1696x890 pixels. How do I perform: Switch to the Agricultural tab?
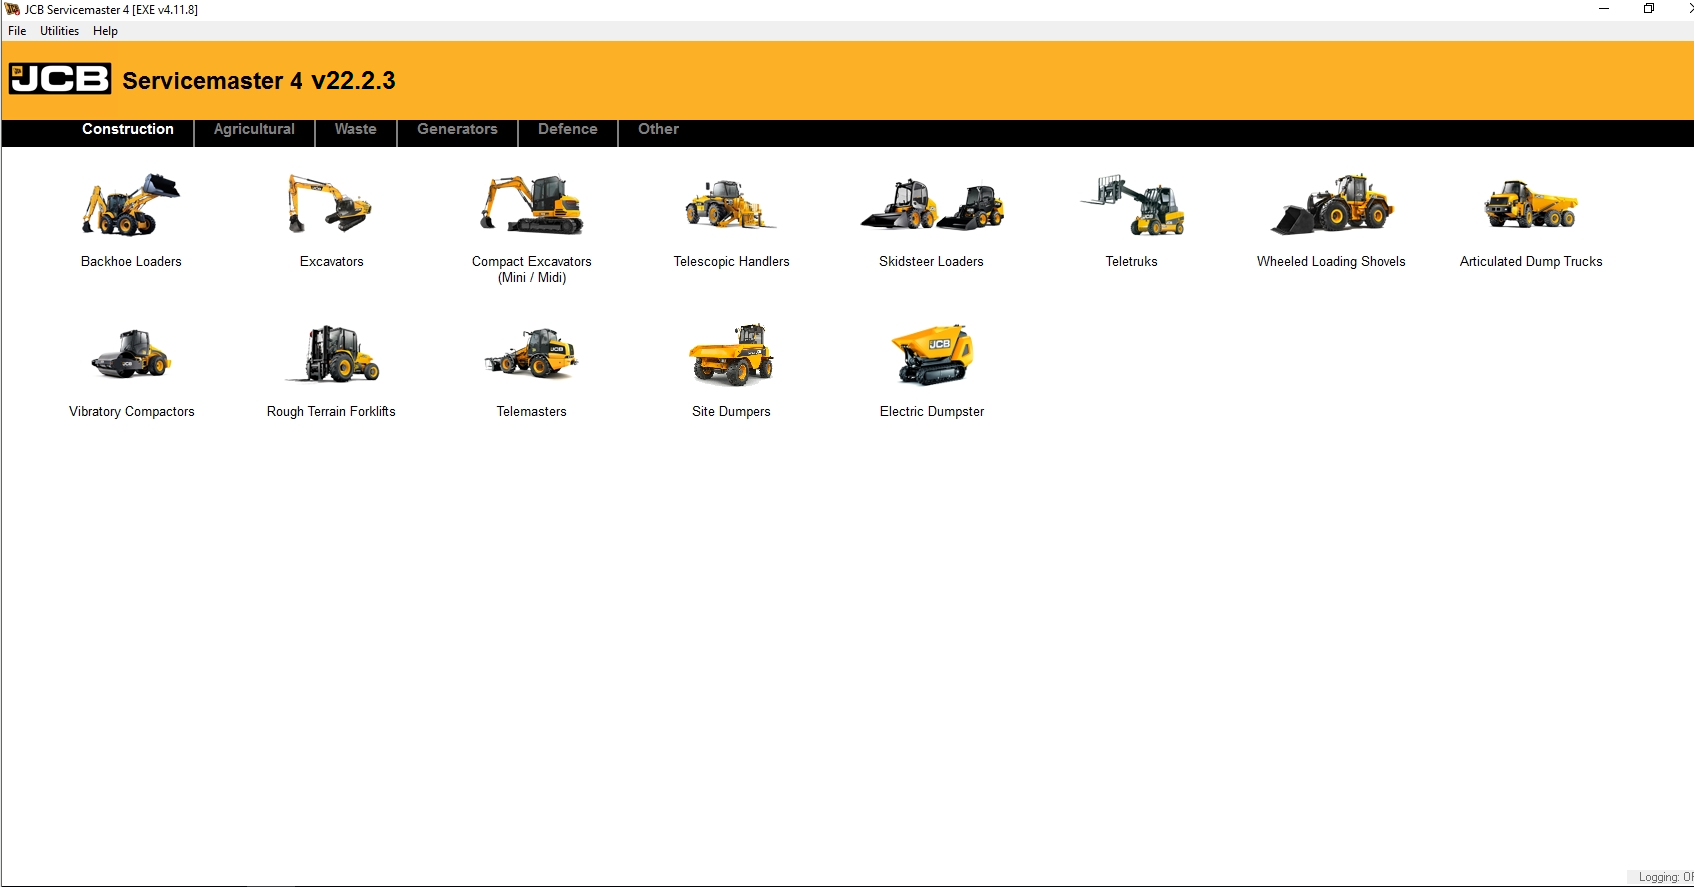point(254,129)
